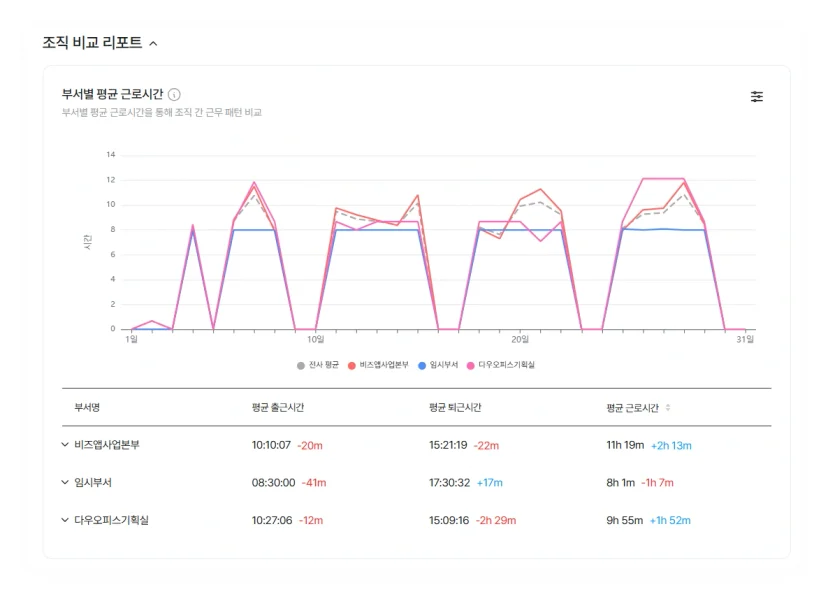Click info icon beside 부서별 평균 근로시간
Image resolution: width=828 pixels, height=594 pixels.
(174, 95)
